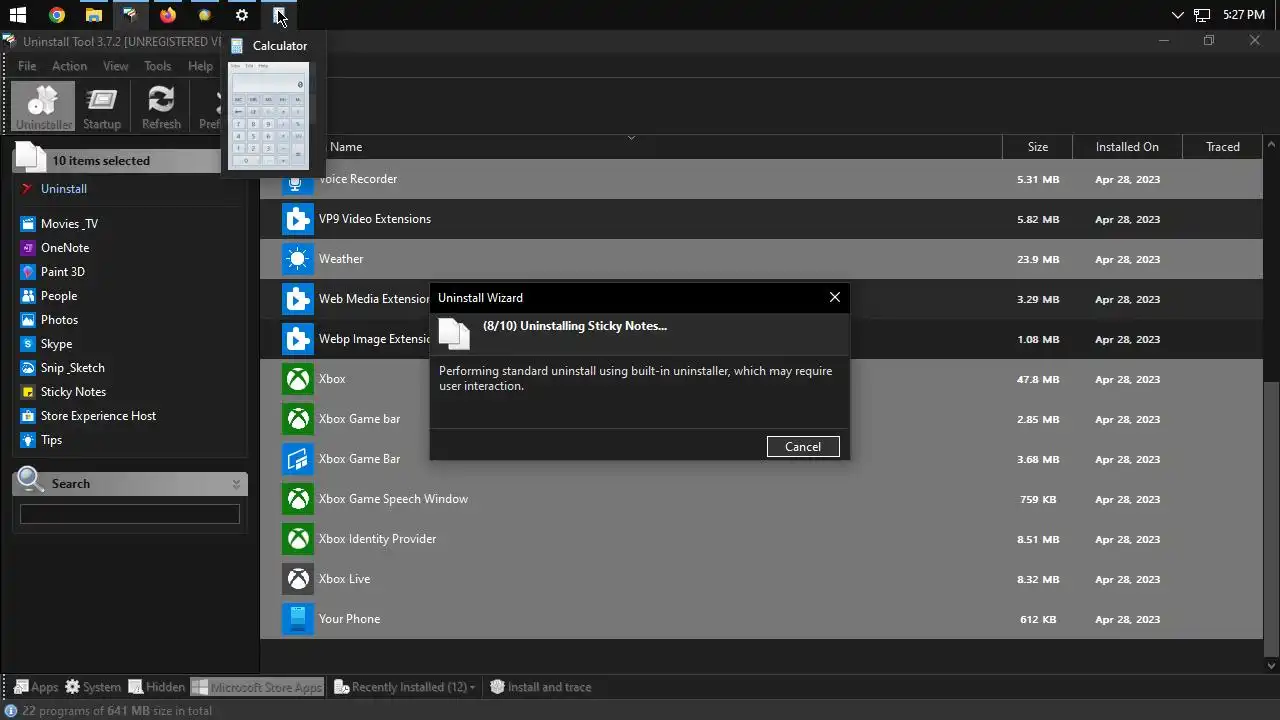
Task: Open Settings gear in the taskbar
Action: [x=242, y=15]
